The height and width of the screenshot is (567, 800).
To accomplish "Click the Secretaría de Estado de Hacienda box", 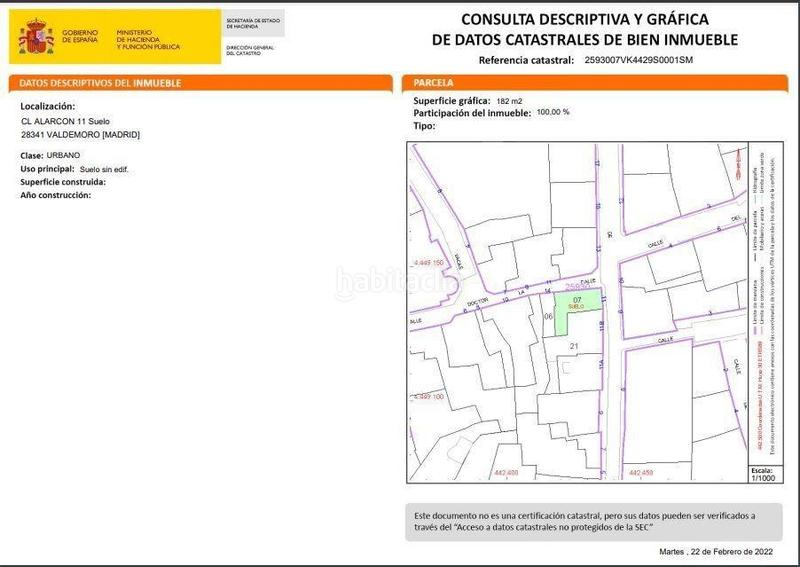I will click(x=254, y=24).
